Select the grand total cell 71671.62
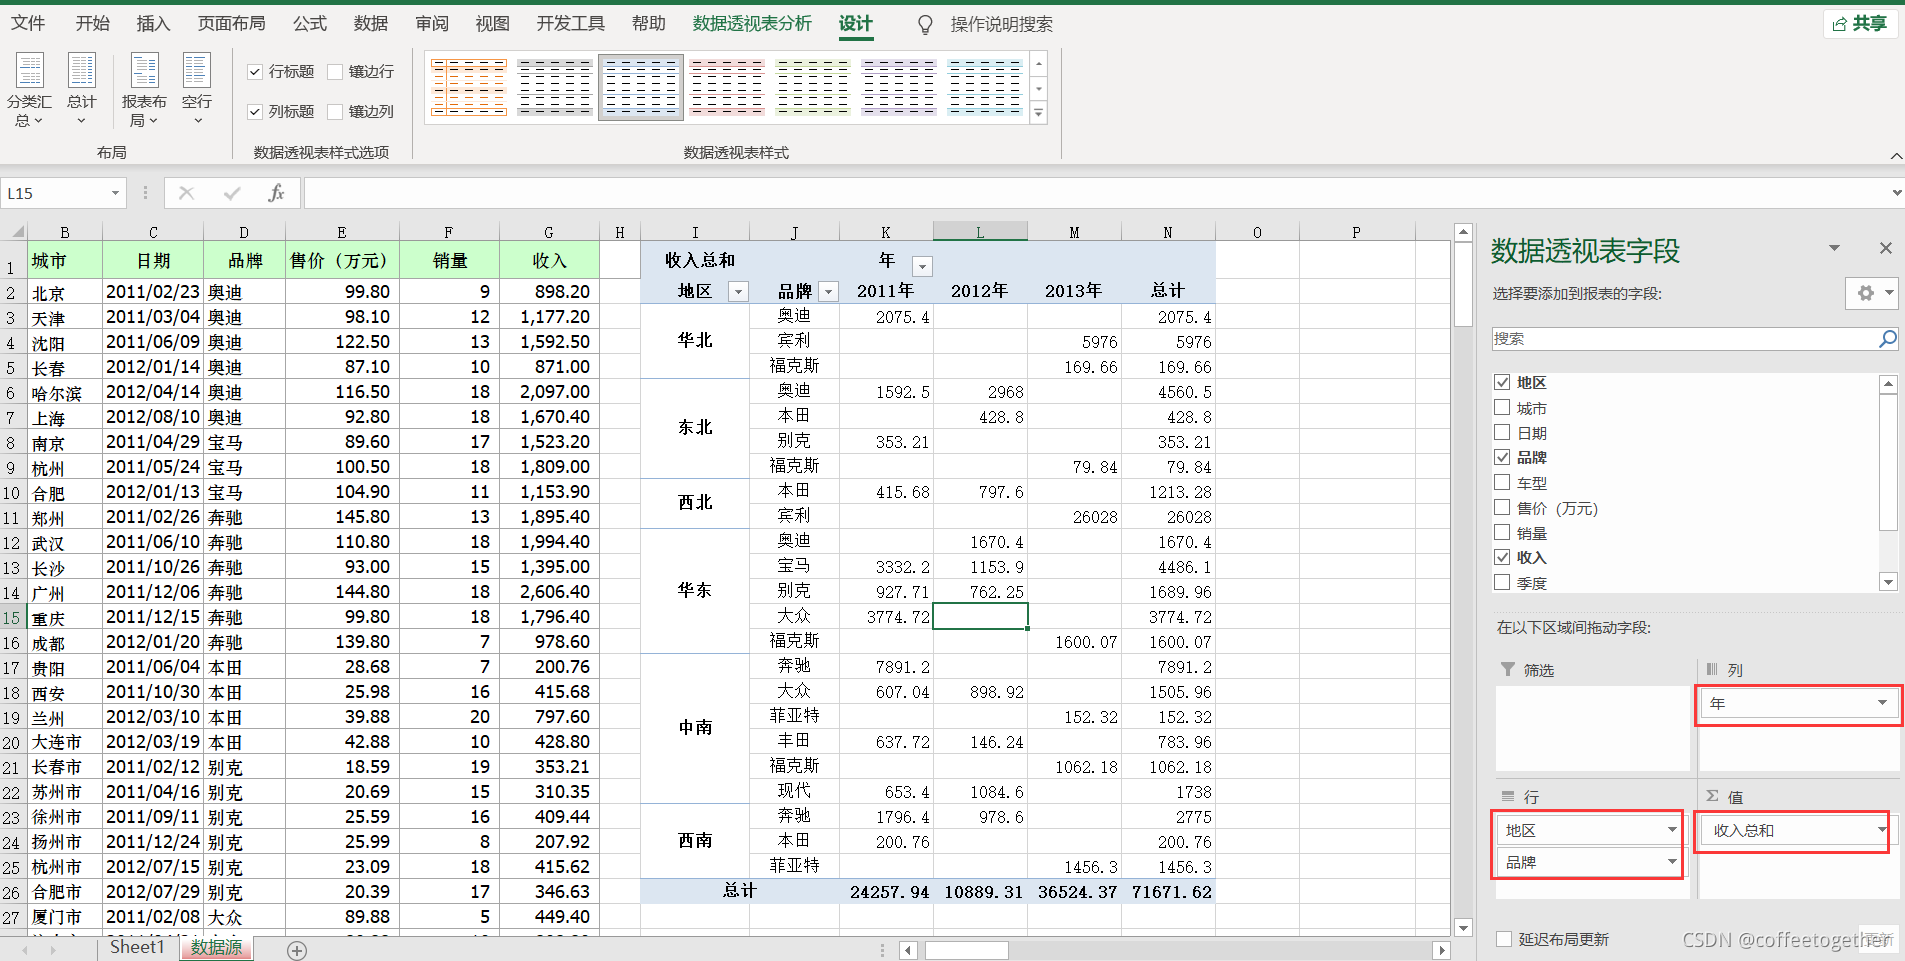 [1169, 891]
